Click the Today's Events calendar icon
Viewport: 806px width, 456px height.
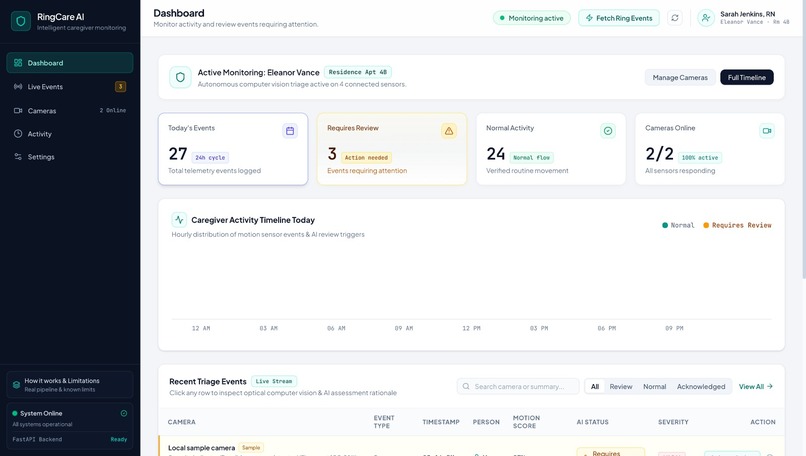[290, 131]
